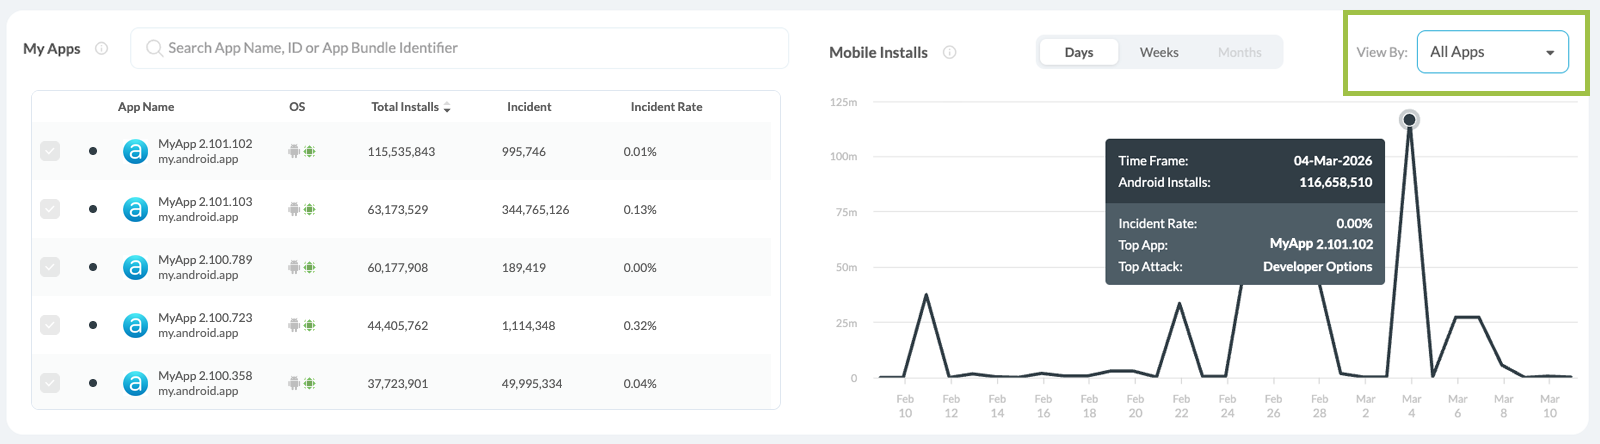Toggle checkbox for MyApp 2.100.789 row

click(50, 267)
